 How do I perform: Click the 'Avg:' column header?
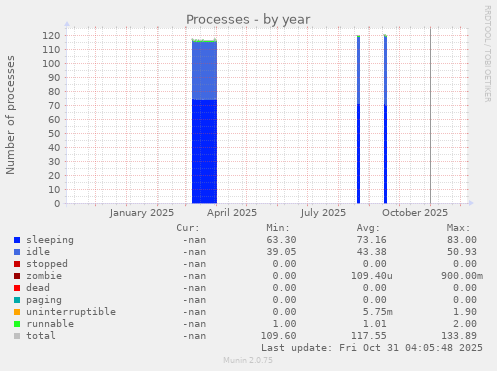[x=368, y=228]
